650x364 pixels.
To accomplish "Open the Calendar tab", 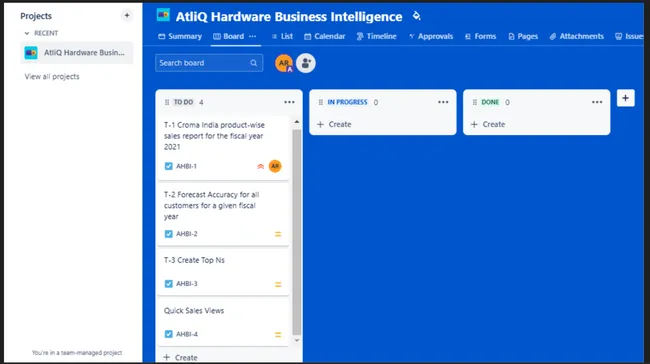I will tap(325, 36).
